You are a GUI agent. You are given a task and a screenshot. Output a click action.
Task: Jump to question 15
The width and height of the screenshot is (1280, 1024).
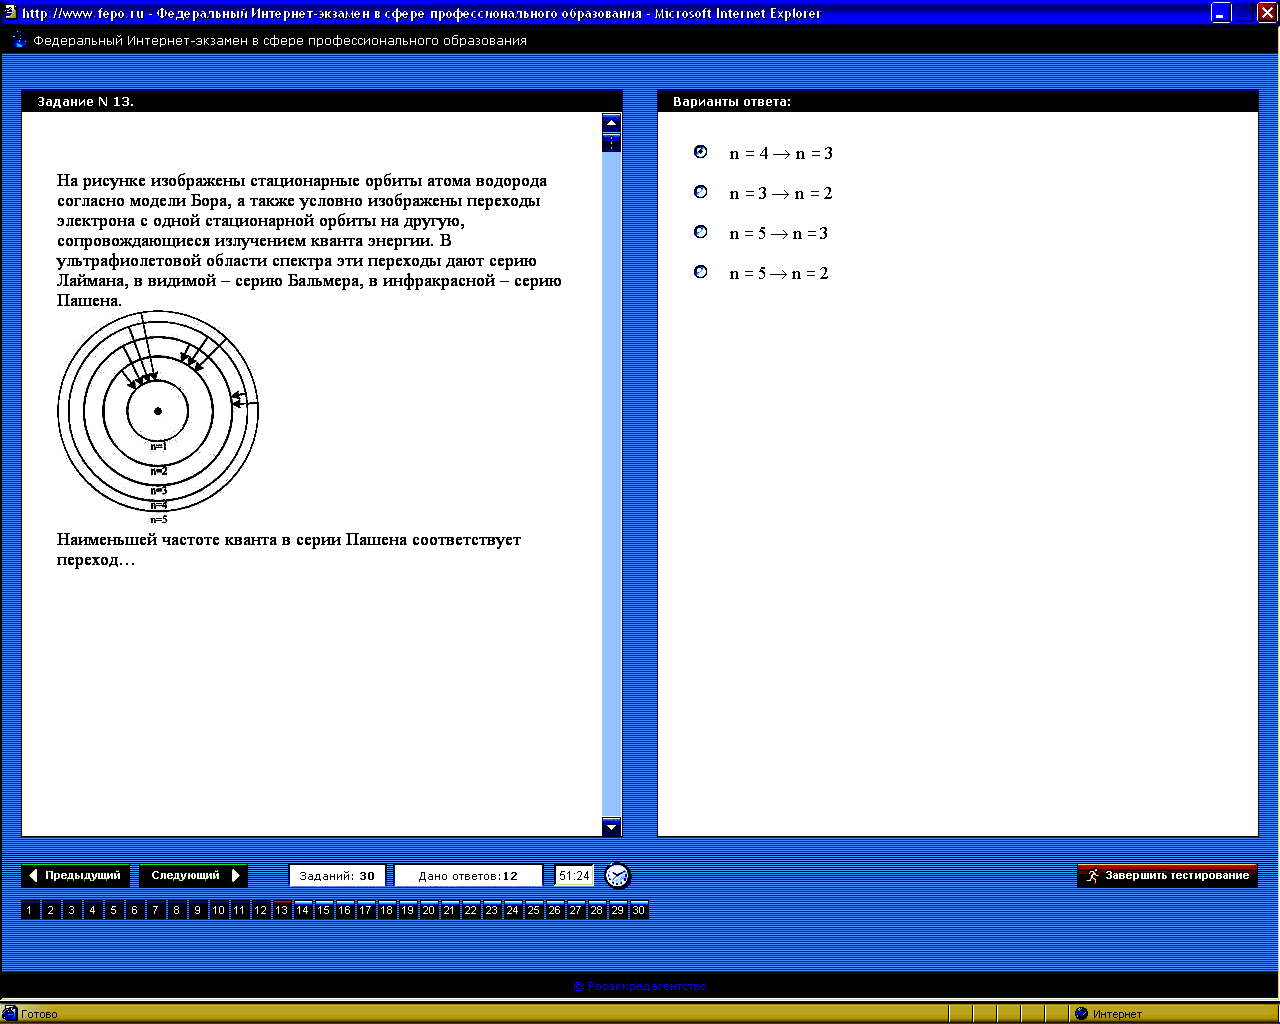(x=323, y=910)
